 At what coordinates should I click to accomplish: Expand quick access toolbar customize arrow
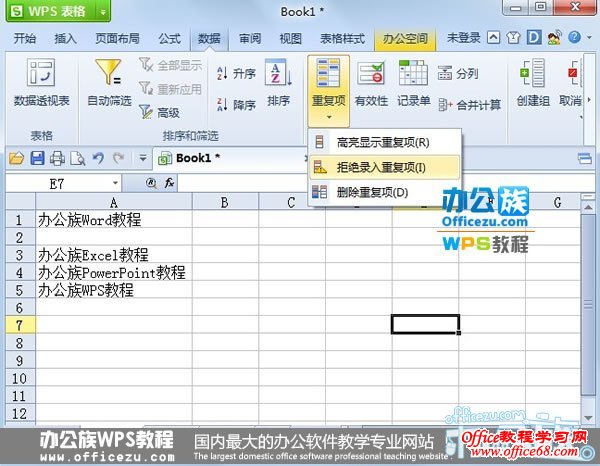click(x=142, y=158)
